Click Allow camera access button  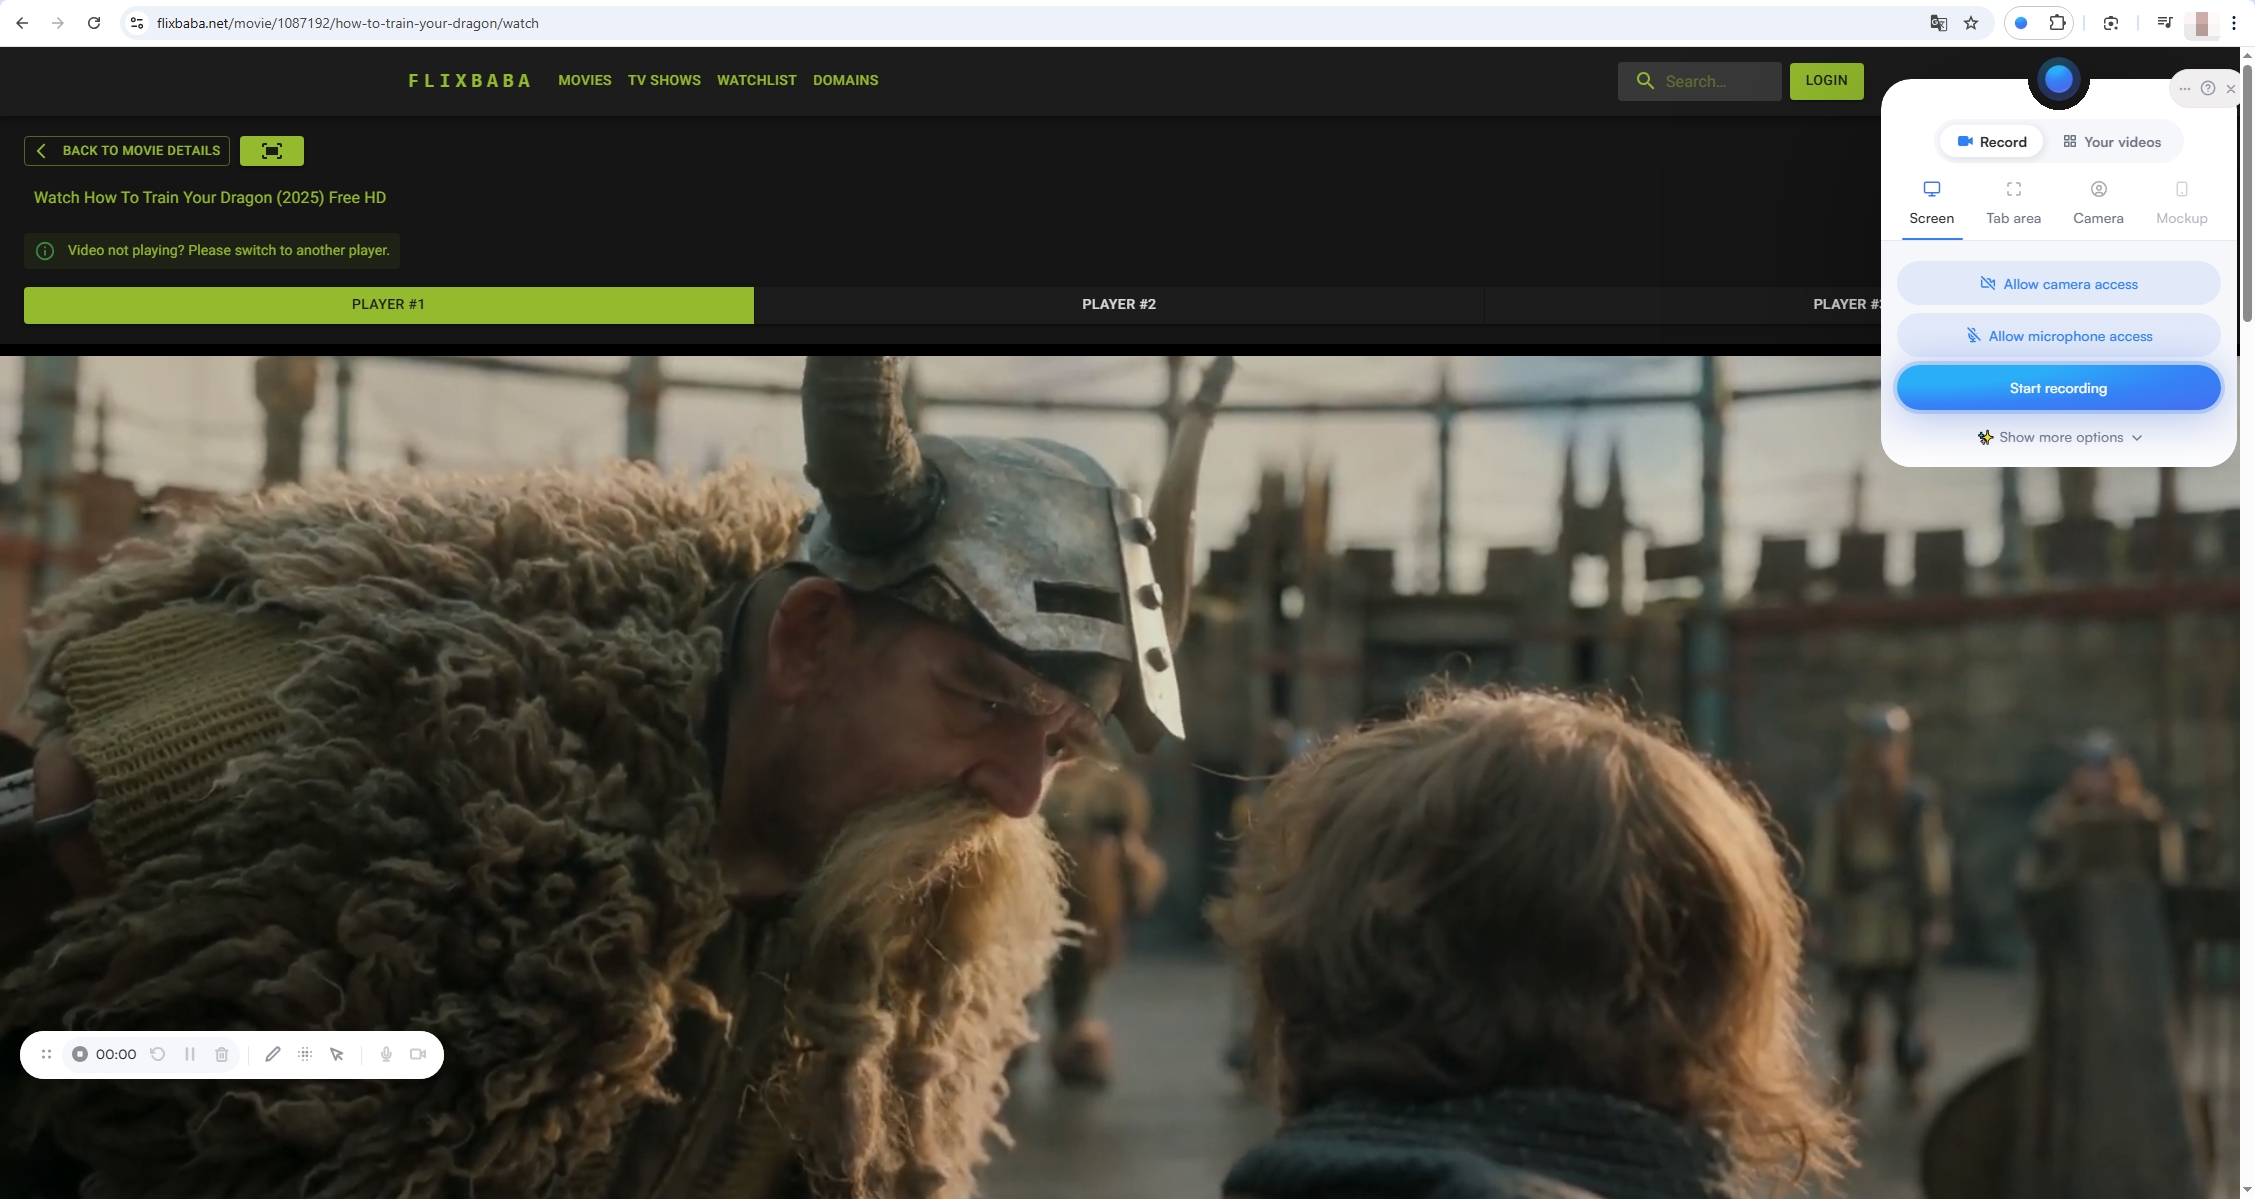pyautogui.click(x=2058, y=284)
